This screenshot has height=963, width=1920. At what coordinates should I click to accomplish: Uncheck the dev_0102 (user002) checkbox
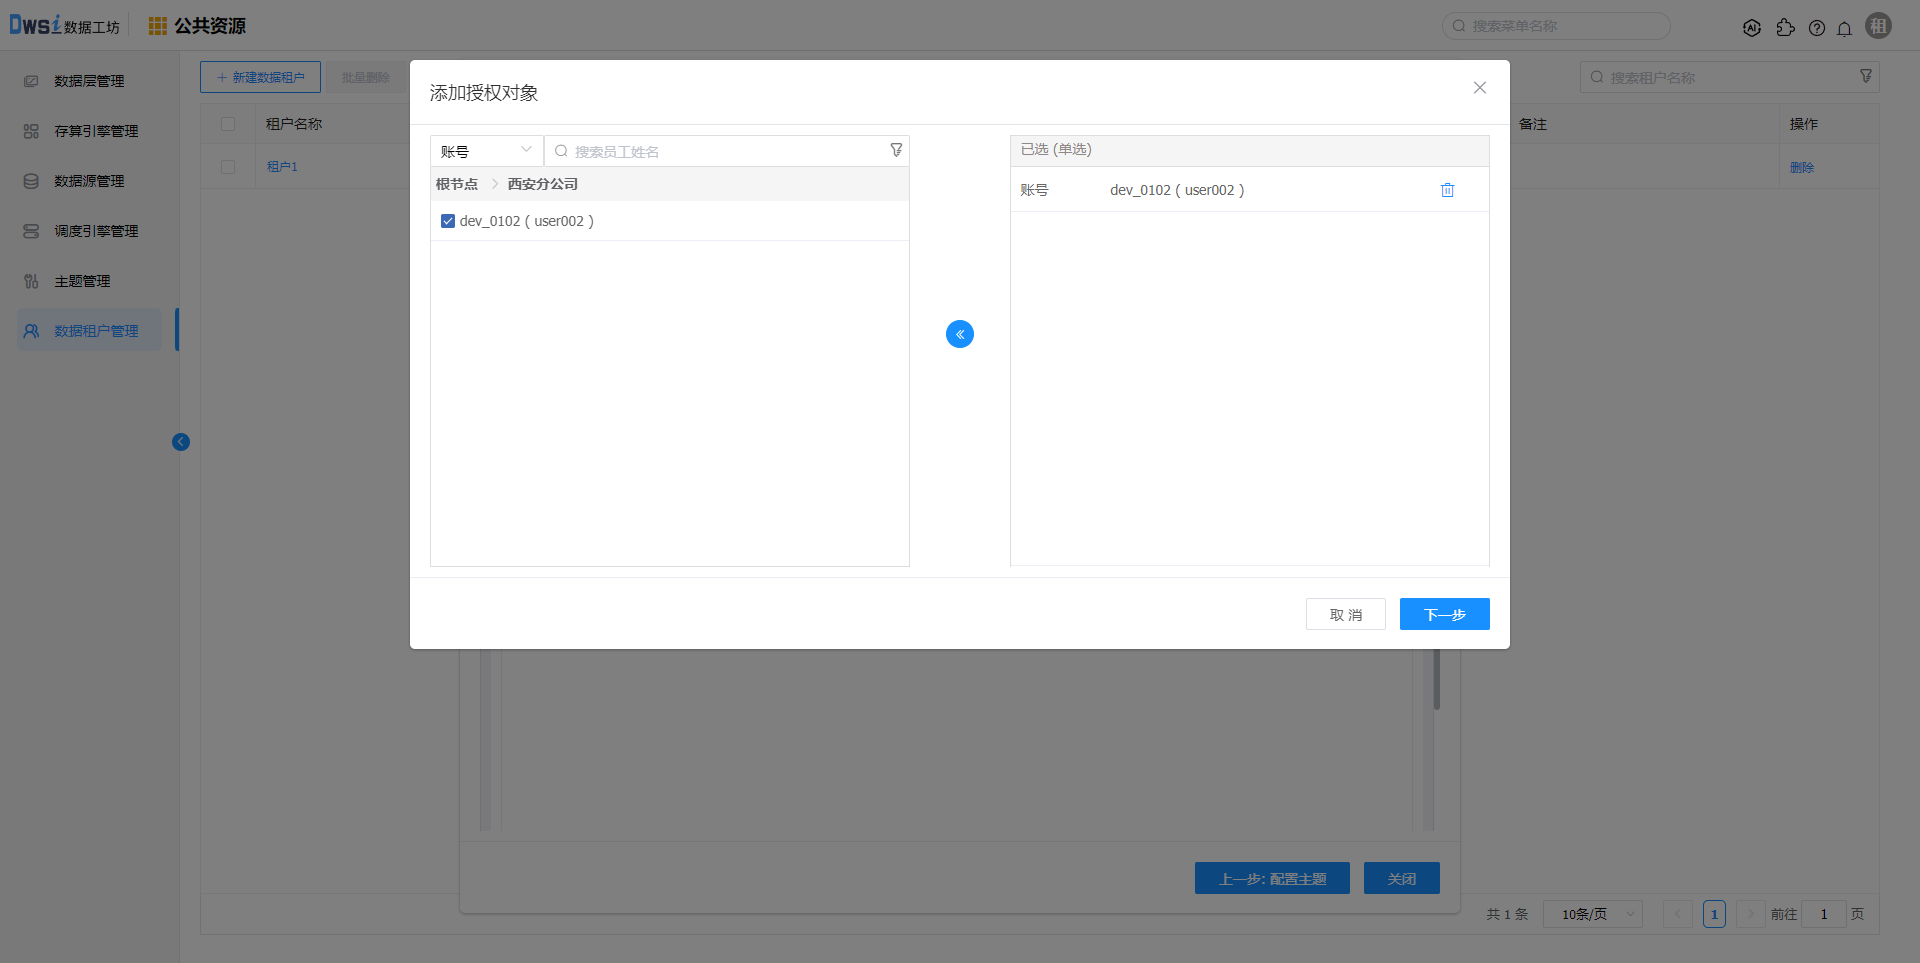click(x=448, y=221)
